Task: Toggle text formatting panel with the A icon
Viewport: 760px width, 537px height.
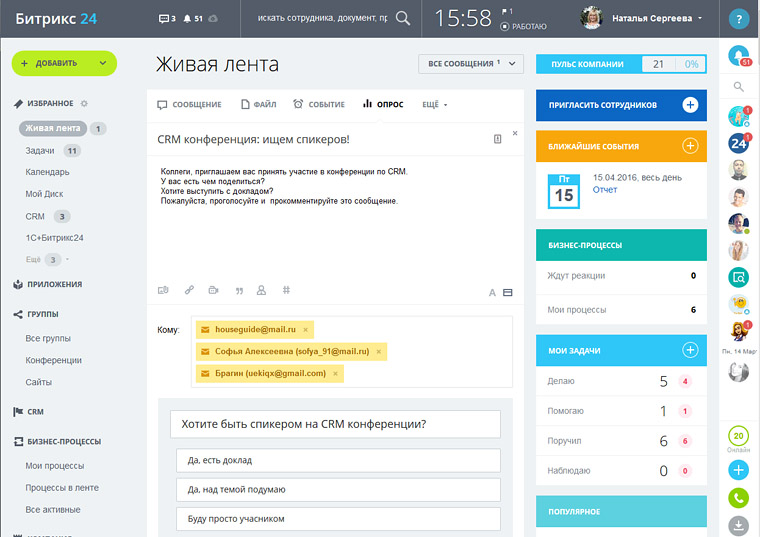Action: tap(492, 293)
